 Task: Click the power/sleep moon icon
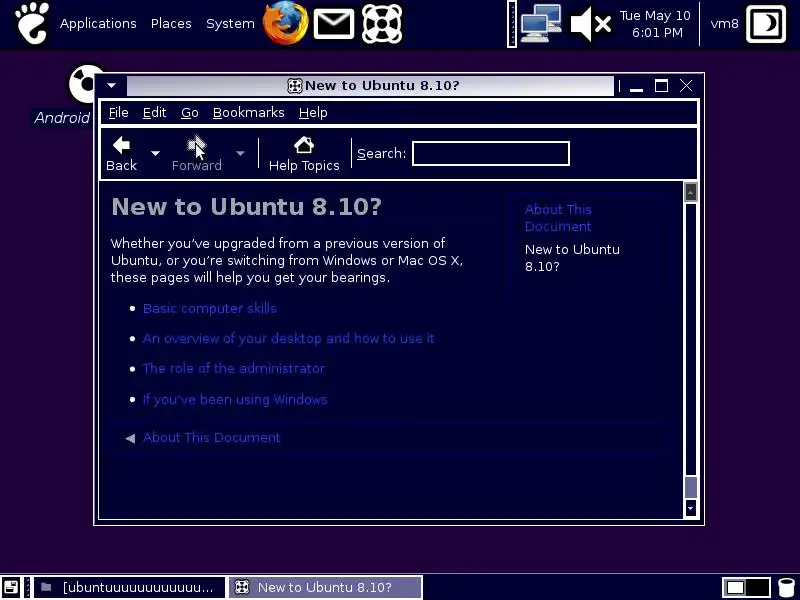point(766,23)
